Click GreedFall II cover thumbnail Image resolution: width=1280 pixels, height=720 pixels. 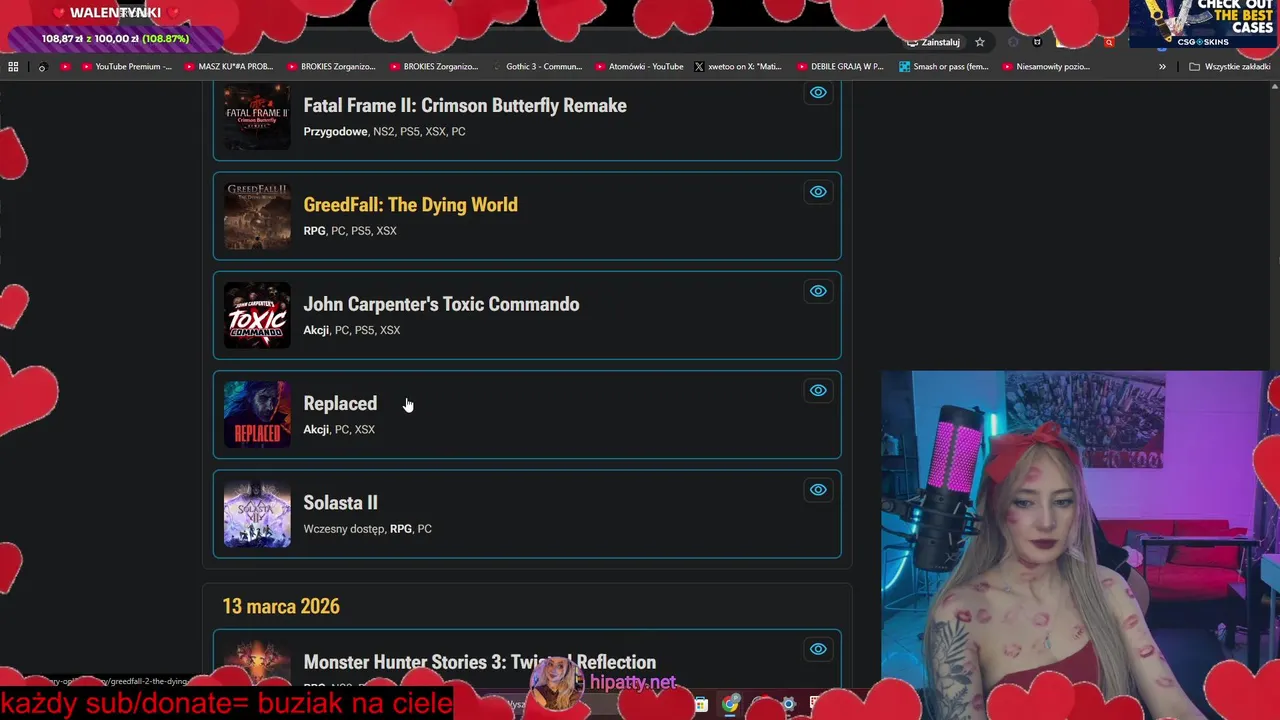click(x=257, y=216)
